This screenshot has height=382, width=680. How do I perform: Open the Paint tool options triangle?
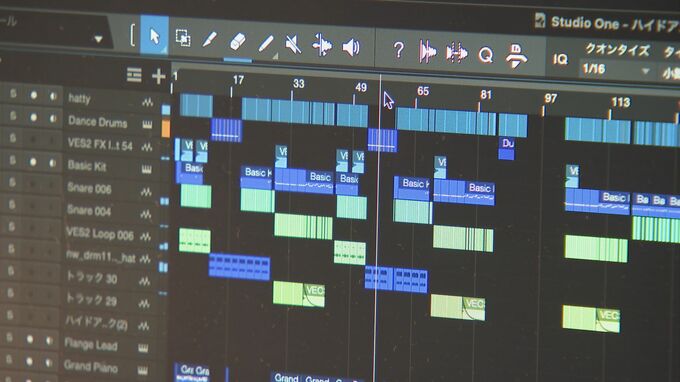coord(275,56)
